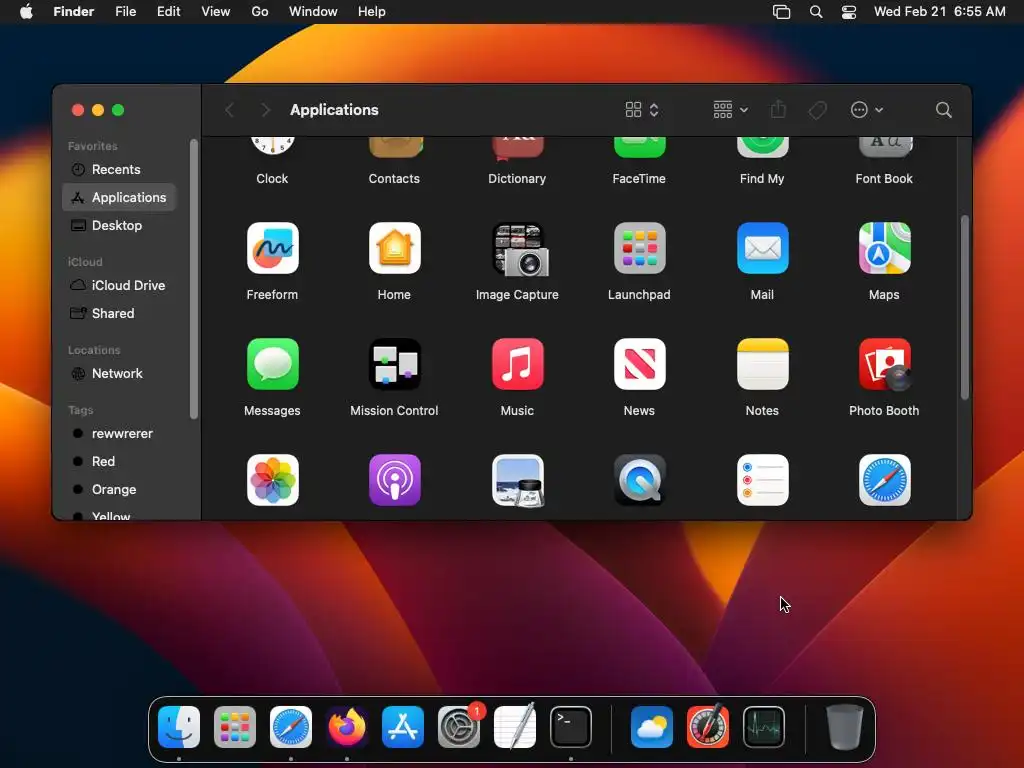This screenshot has width=1024, height=768.
Task: Click the Edit Tags toolbar button
Action: pos(817,110)
